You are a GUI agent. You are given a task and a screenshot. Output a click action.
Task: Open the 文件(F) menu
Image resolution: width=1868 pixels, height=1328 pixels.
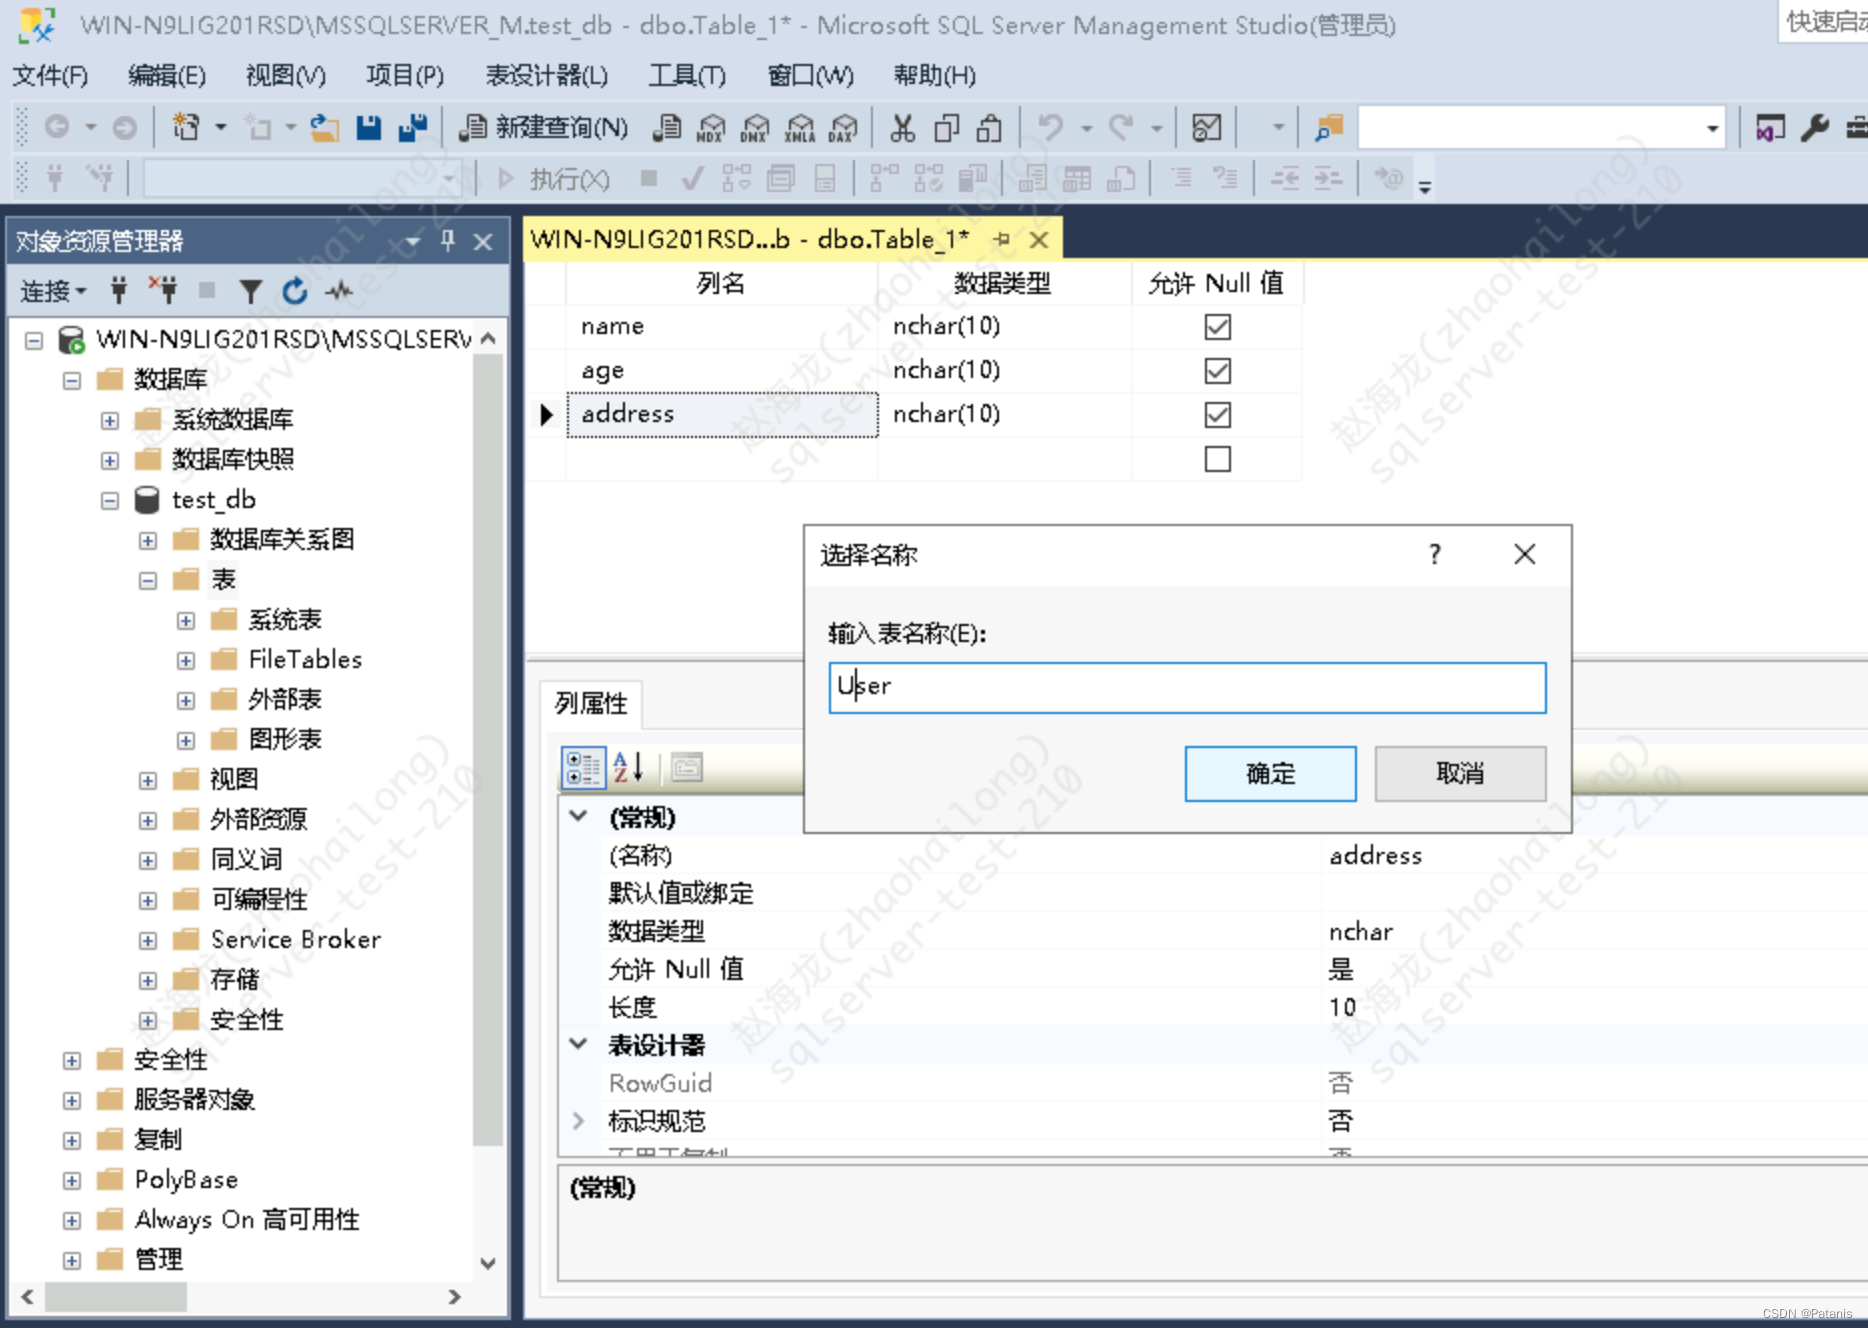point(49,75)
